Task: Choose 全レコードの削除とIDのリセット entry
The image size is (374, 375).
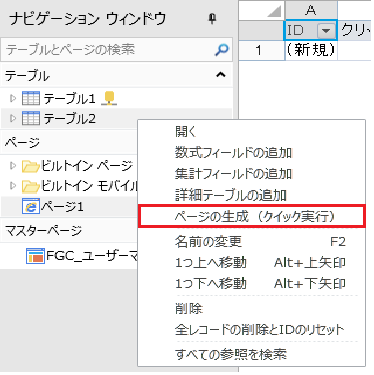Action: click(x=252, y=330)
